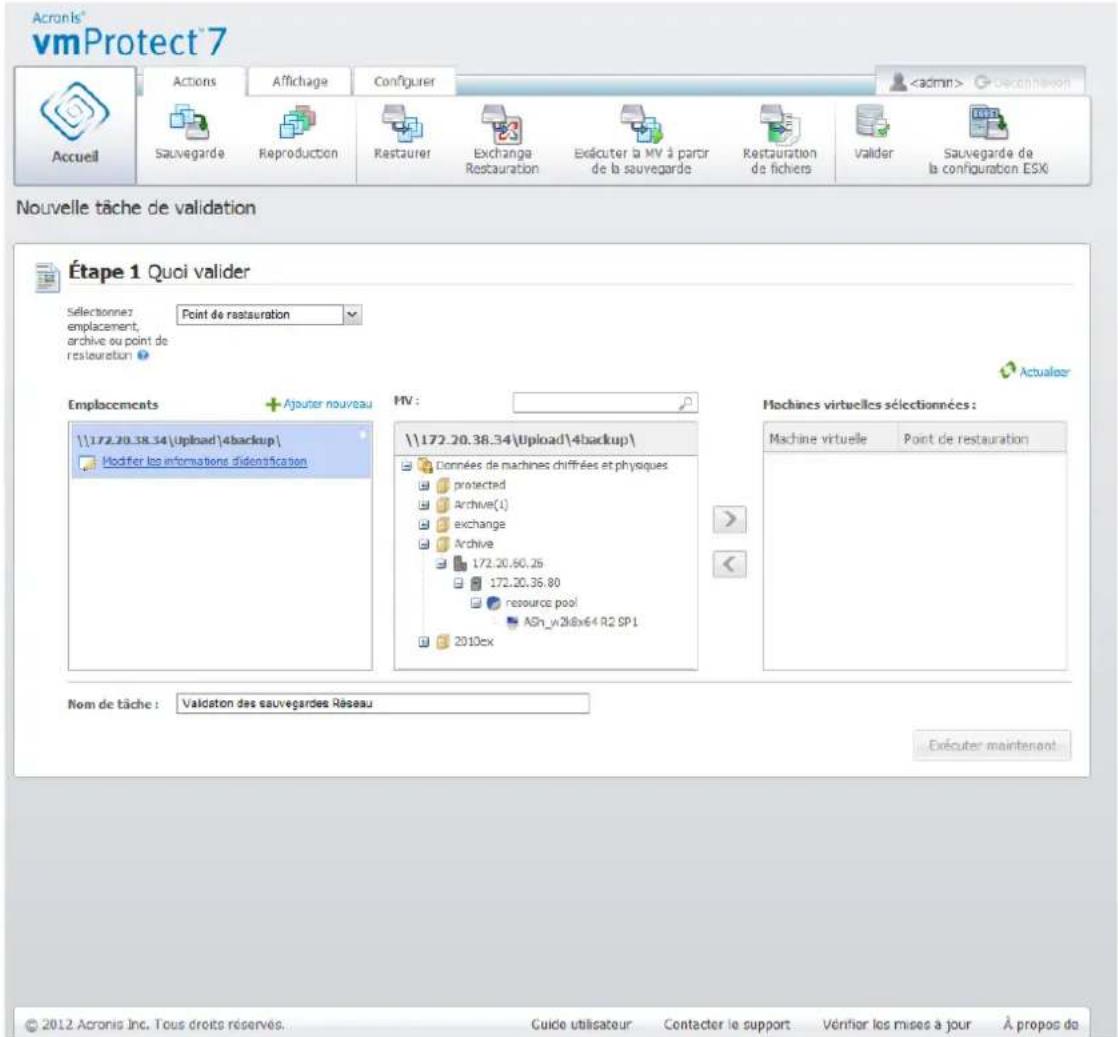This screenshot has height=1037, width=1118.
Task: Click the help icon beside restauration label
Action: click(143, 355)
